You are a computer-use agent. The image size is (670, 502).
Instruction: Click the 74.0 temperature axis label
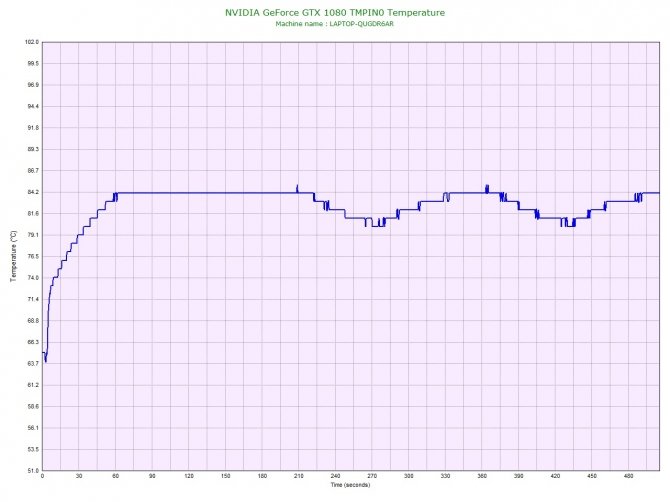pos(33,278)
